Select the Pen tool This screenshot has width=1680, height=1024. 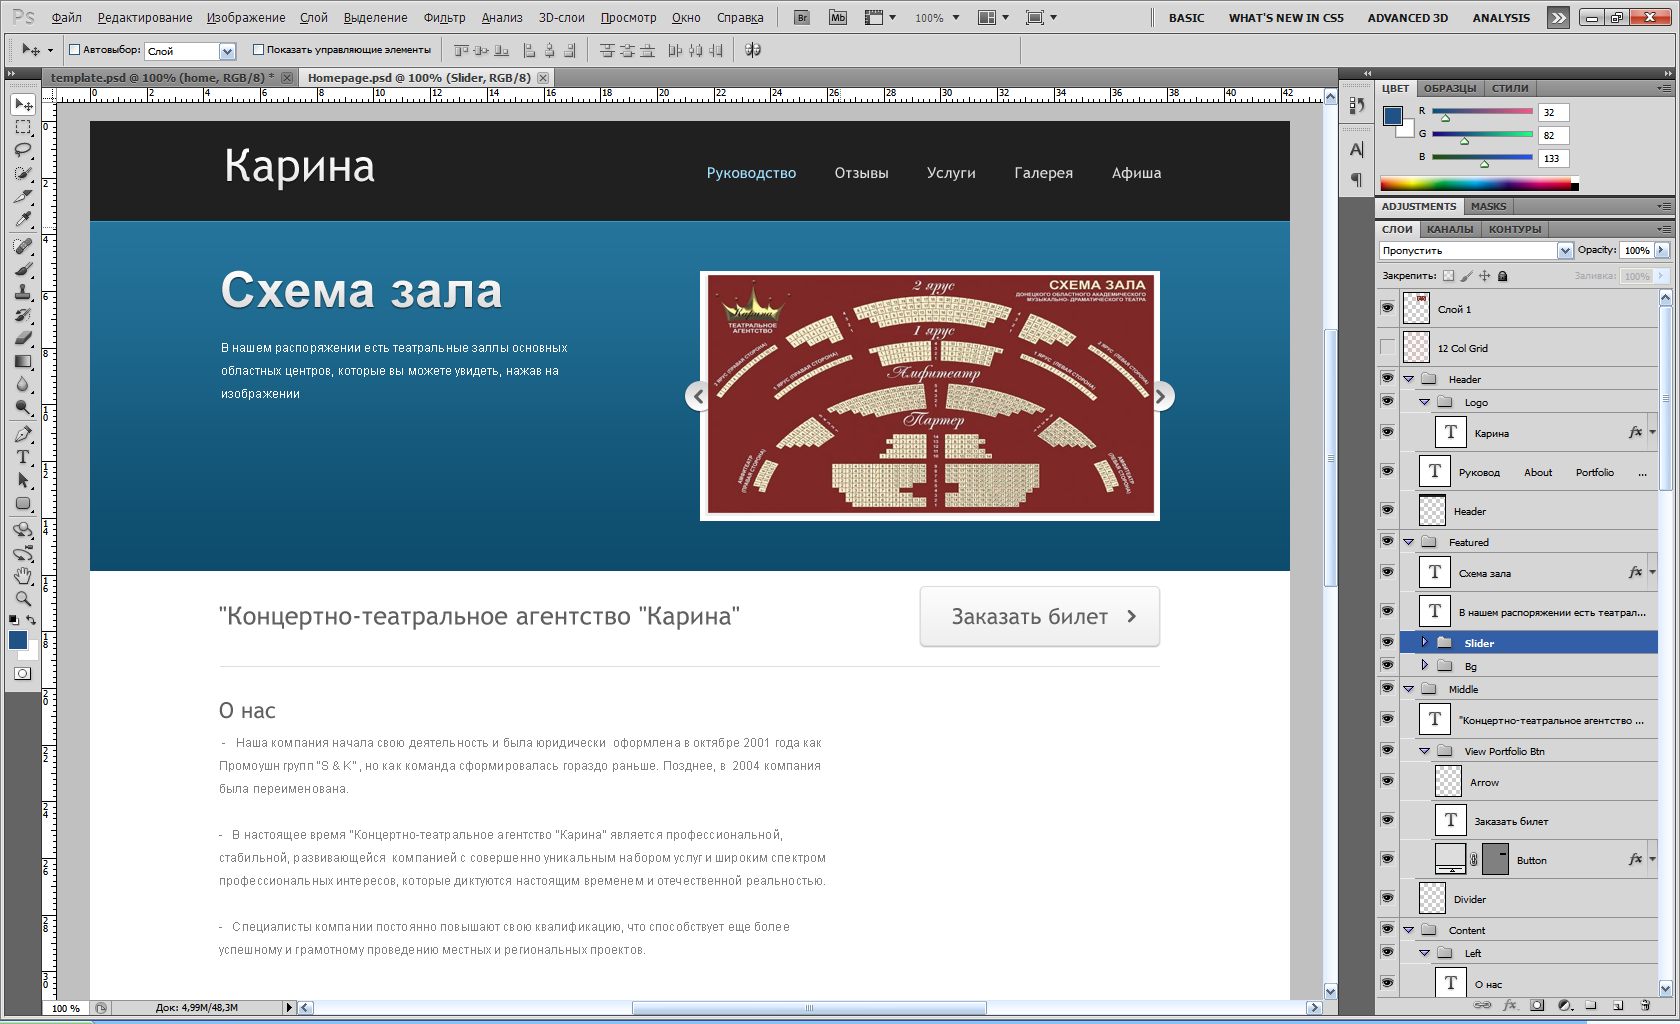tap(23, 434)
